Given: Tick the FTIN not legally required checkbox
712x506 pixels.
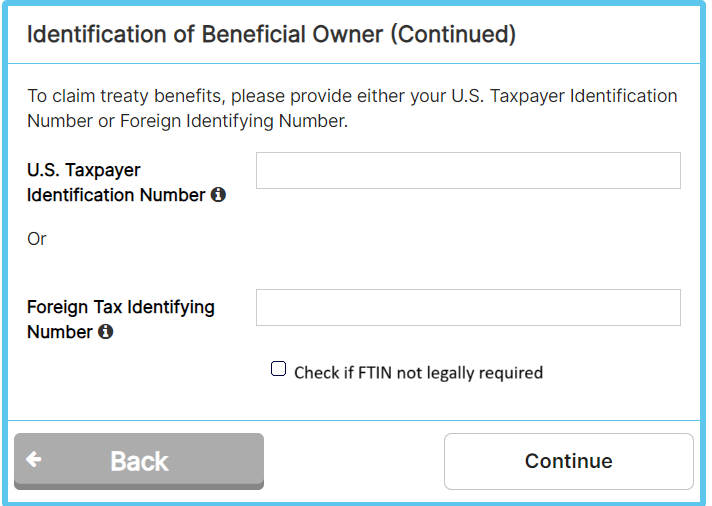Looking at the screenshot, I should [279, 369].
